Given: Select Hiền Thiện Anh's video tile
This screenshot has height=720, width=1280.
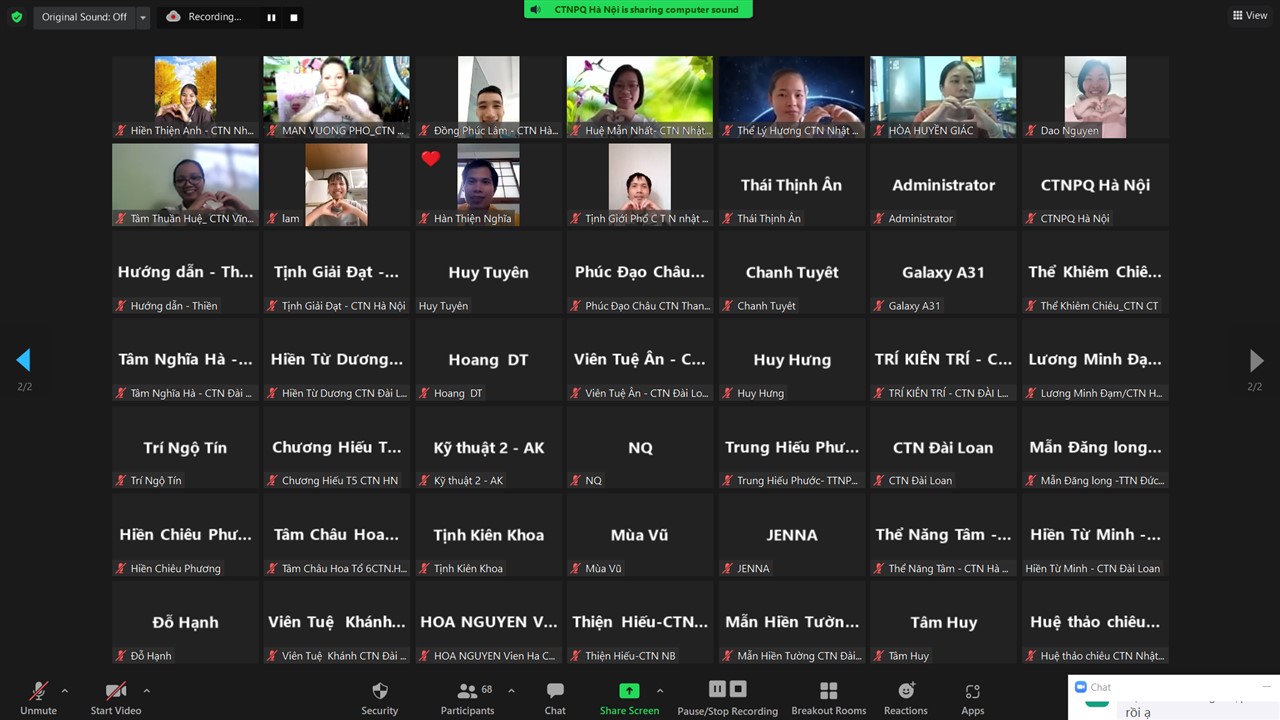Looking at the screenshot, I should (185, 97).
